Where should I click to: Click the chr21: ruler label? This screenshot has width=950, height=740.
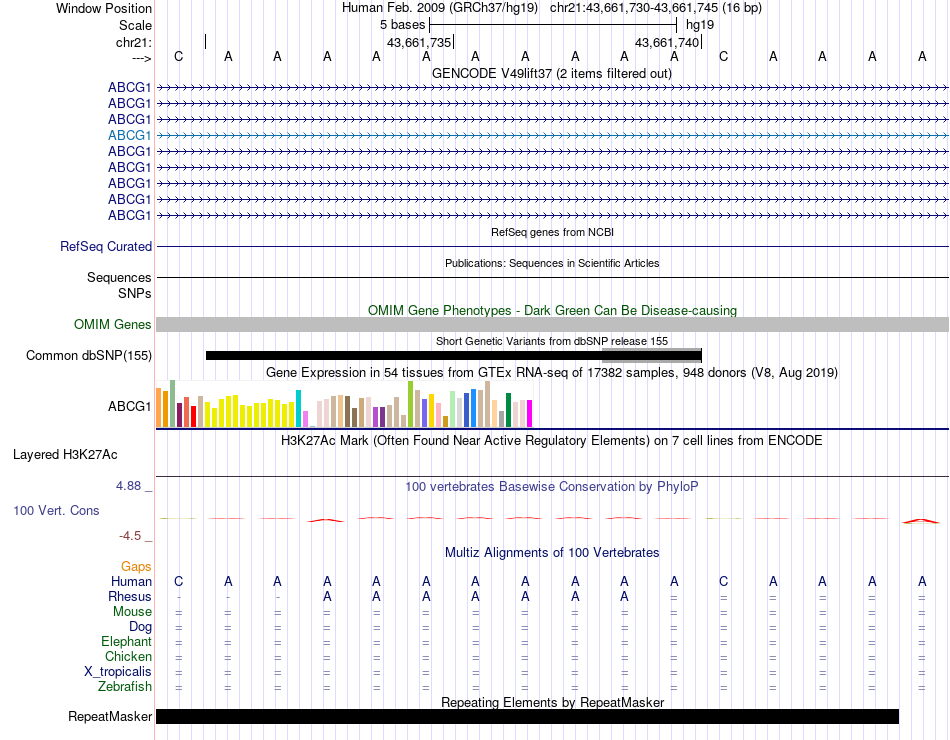(x=133, y=42)
